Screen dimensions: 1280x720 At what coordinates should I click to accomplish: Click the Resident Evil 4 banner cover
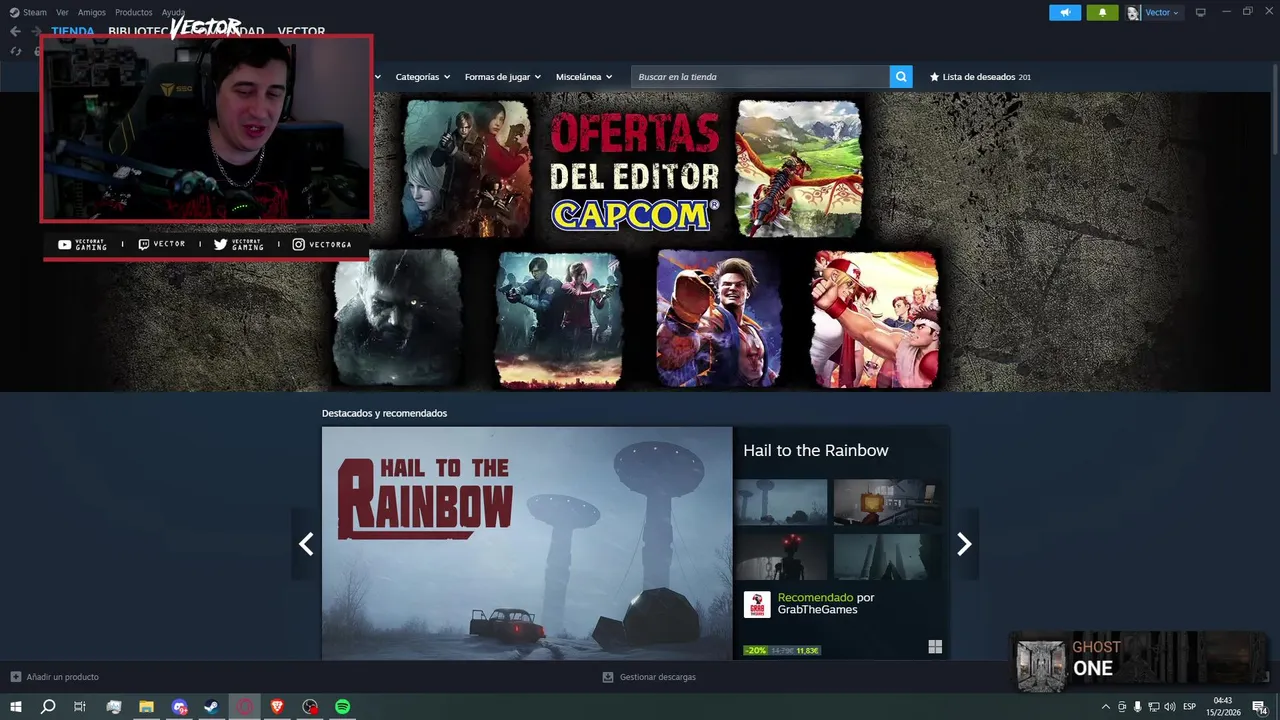[467, 167]
